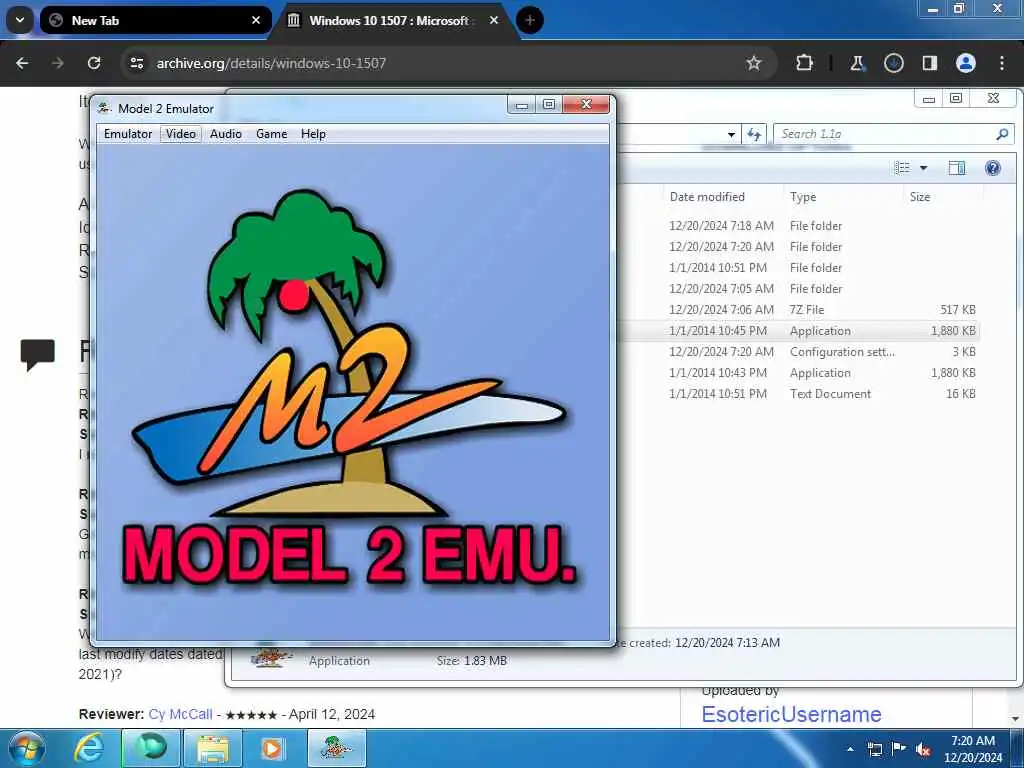Toggle the Explorer preview pane
The height and width of the screenshot is (768, 1024).
click(x=957, y=168)
